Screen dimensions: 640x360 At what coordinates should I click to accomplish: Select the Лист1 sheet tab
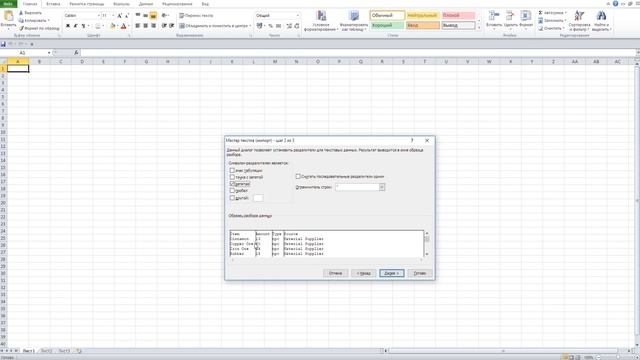(28, 351)
